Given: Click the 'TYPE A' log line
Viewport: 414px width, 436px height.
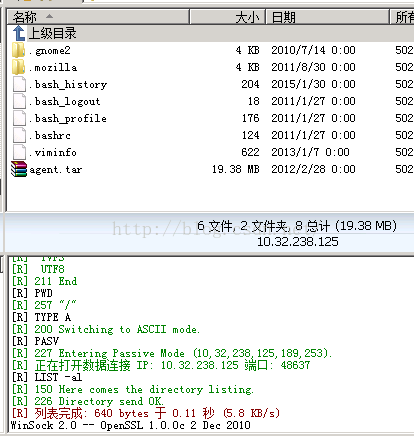Looking at the screenshot, I should [x=41, y=317].
